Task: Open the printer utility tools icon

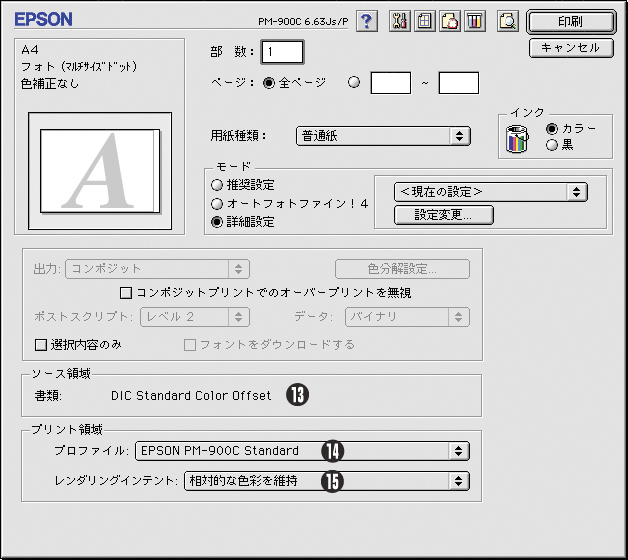Action: click(x=401, y=21)
